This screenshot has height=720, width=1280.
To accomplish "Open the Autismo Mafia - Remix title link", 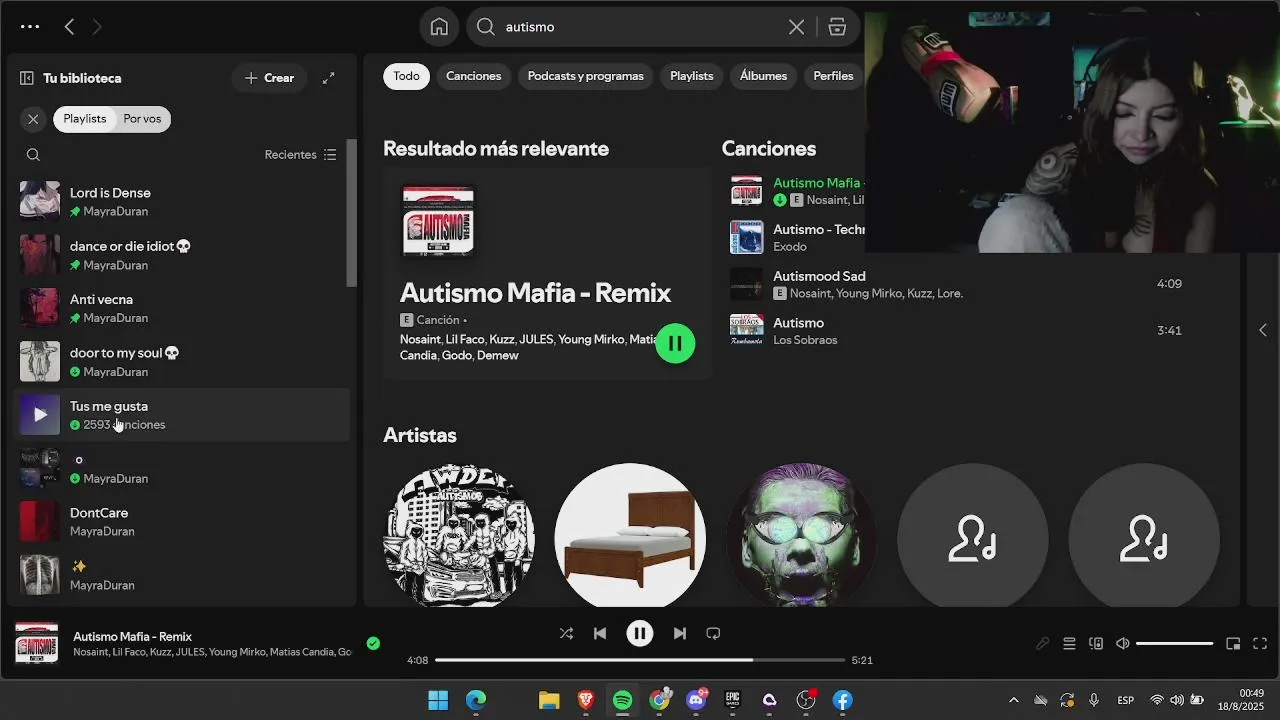I will tap(535, 293).
